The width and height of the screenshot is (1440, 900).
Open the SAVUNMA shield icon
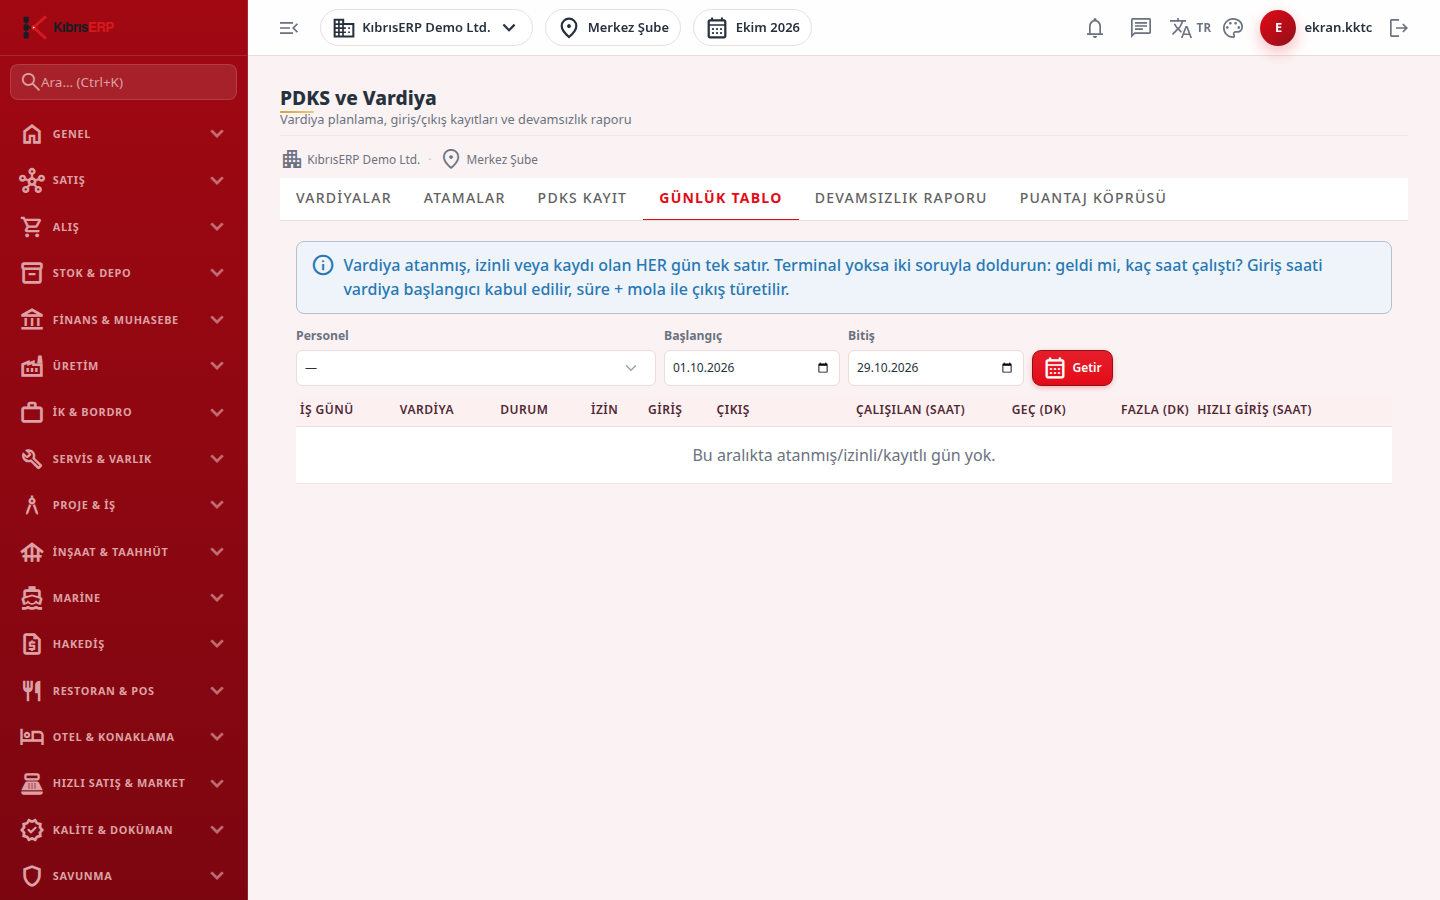pyautogui.click(x=32, y=876)
